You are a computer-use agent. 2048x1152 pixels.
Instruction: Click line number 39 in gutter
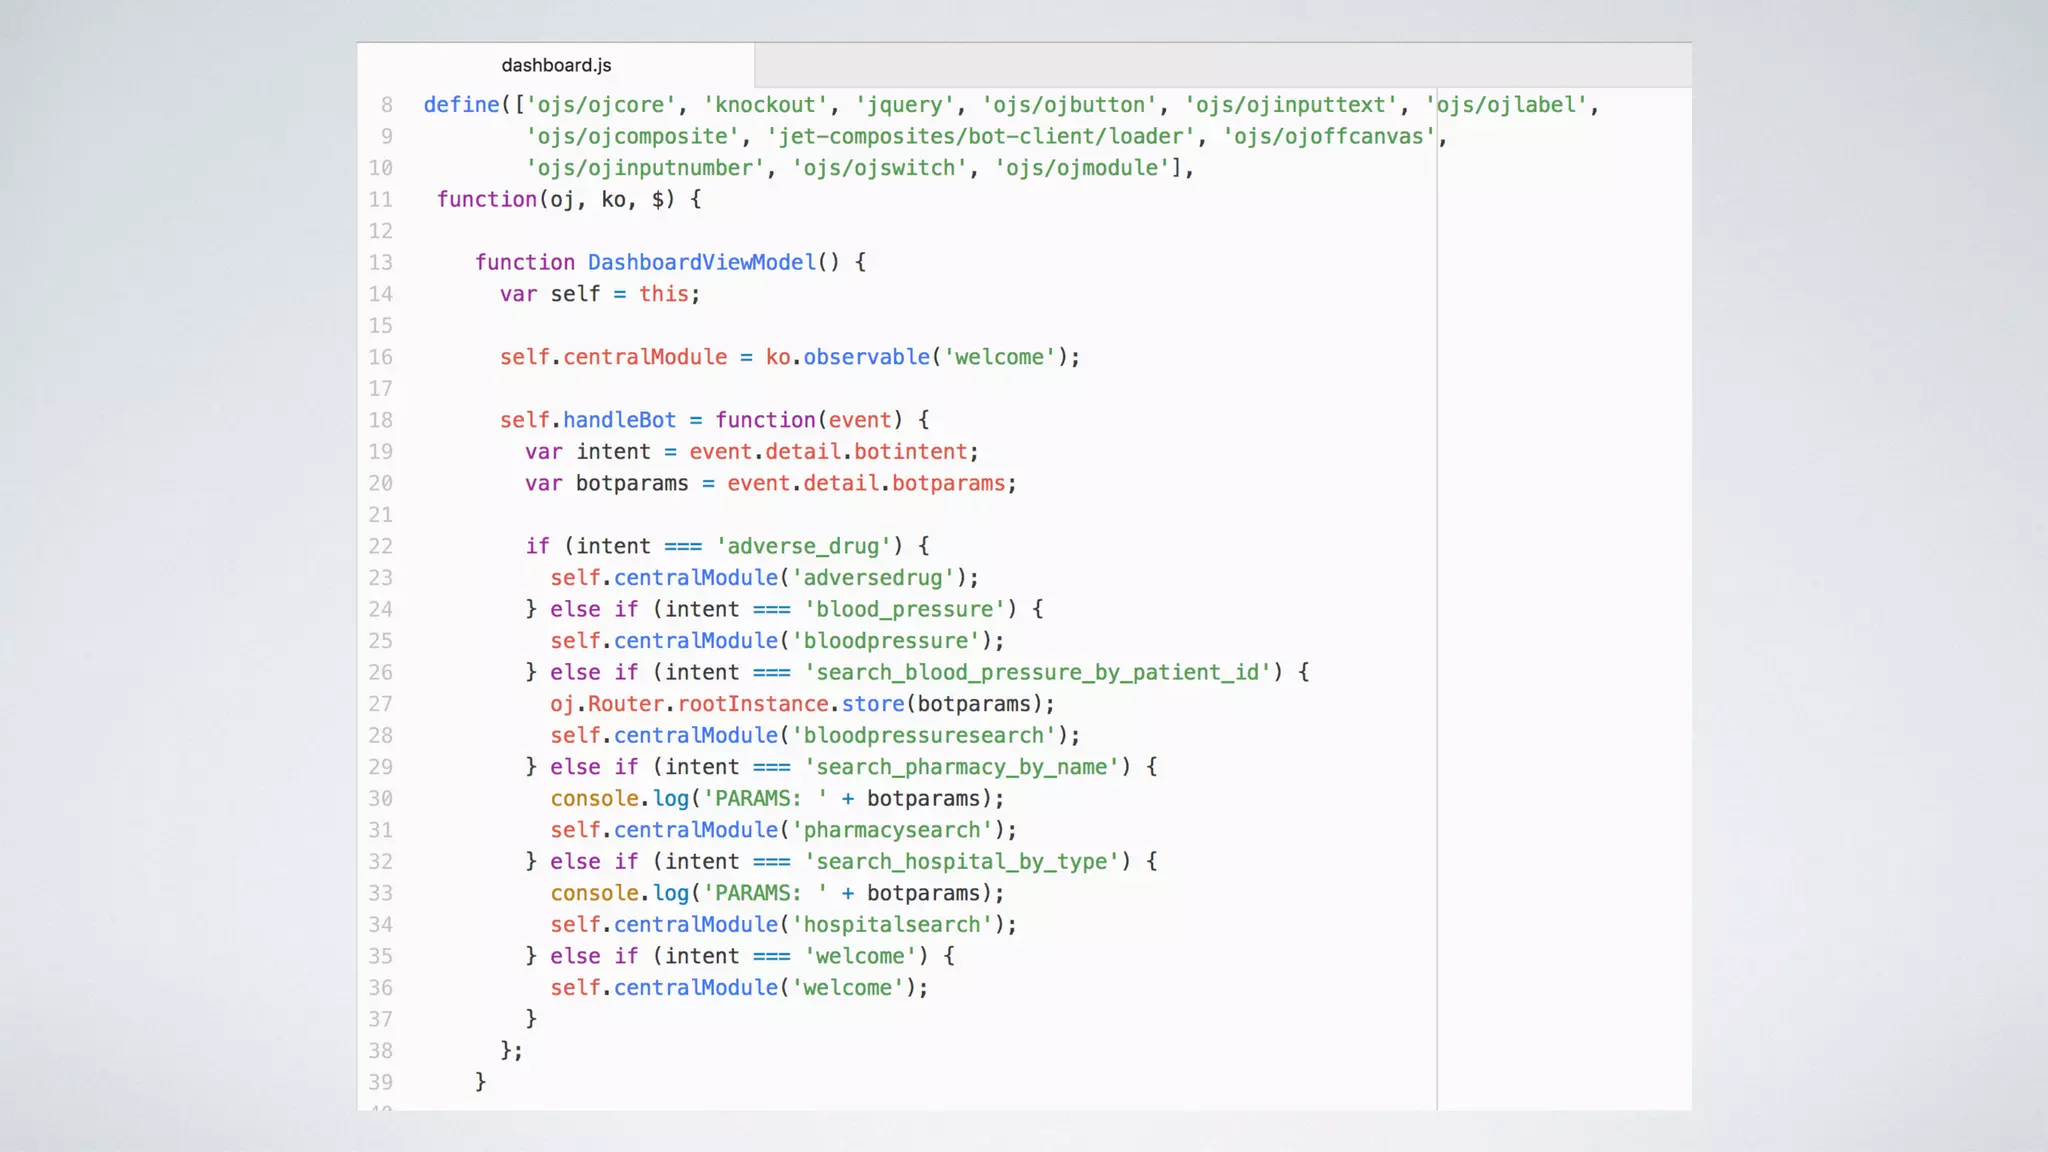pyautogui.click(x=380, y=1082)
